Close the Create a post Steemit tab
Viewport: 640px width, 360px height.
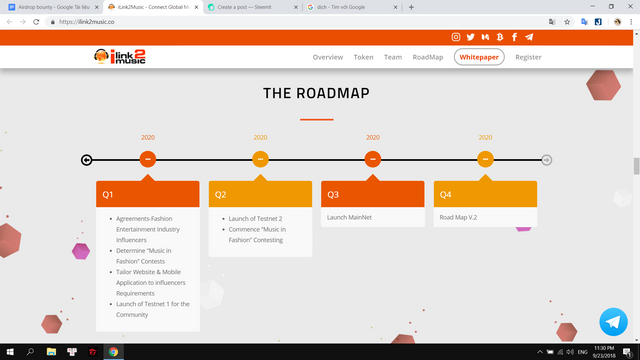[x=296, y=7]
